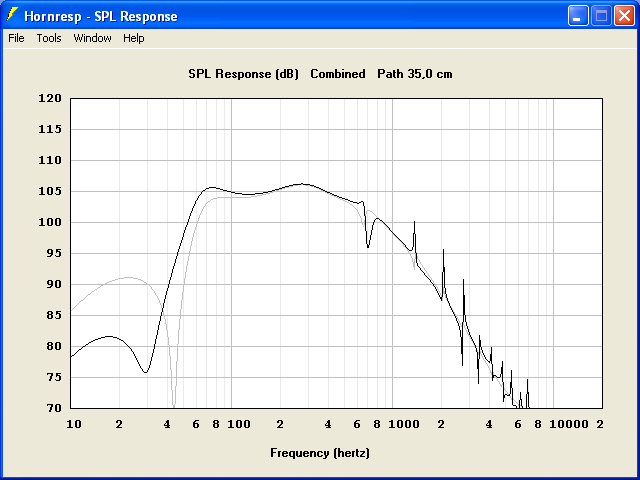Click the 95 dB y-axis value

coord(54,253)
